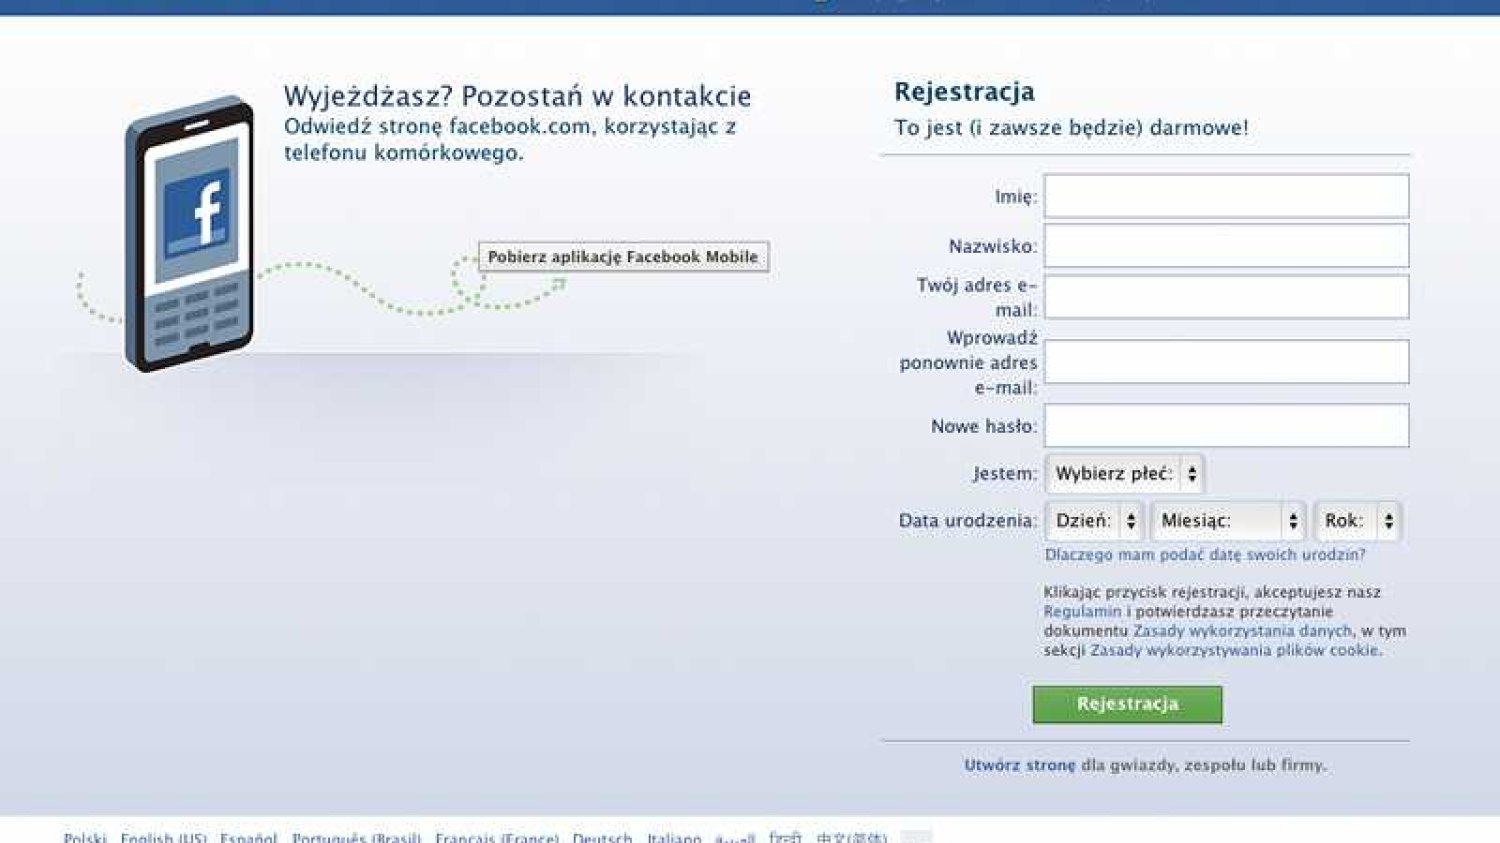Image resolution: width=1500 pixels, height=843 pixels.
Task: Click the Utwórz stronę link
Action: coord(1020,765)
